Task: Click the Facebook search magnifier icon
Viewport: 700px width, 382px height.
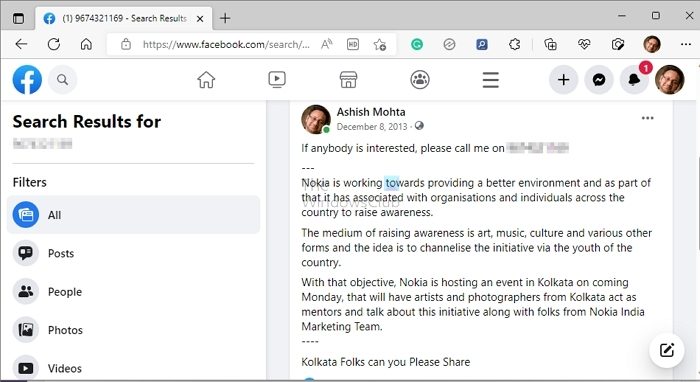Action: [x=62, y=80]
